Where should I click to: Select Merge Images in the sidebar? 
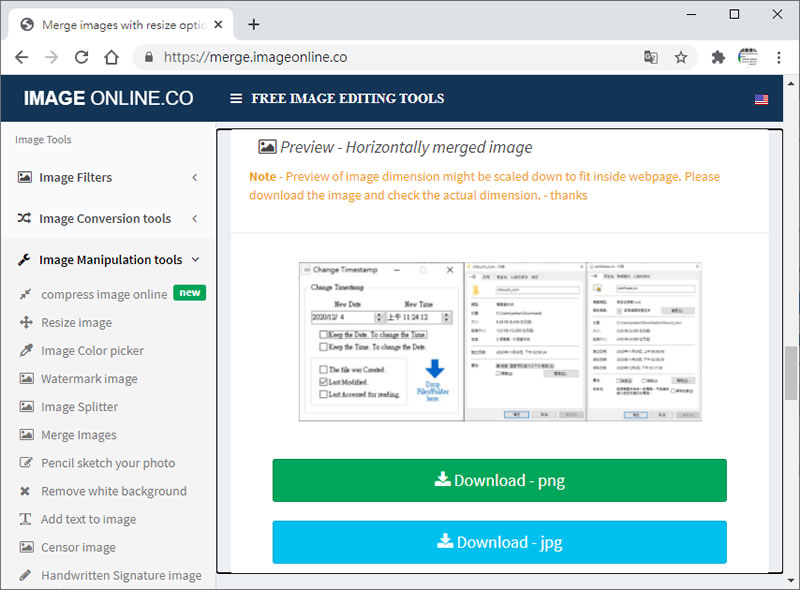(78, 435)
